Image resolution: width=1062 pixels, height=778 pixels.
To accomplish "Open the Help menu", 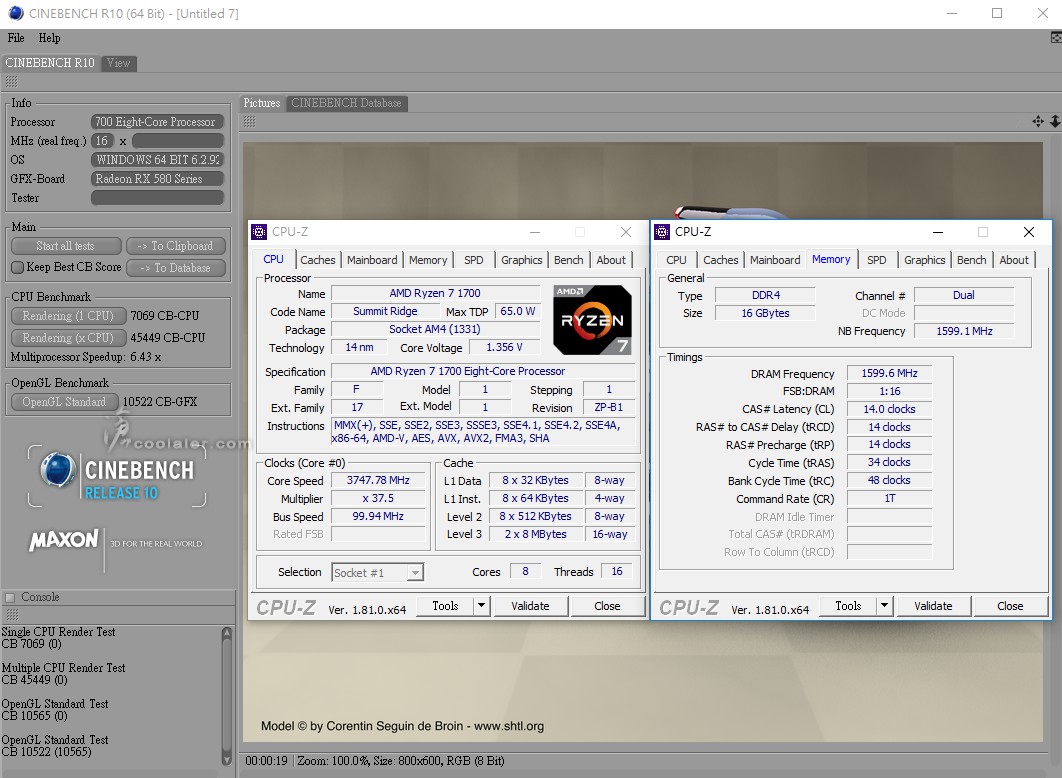I will [49, 38].
